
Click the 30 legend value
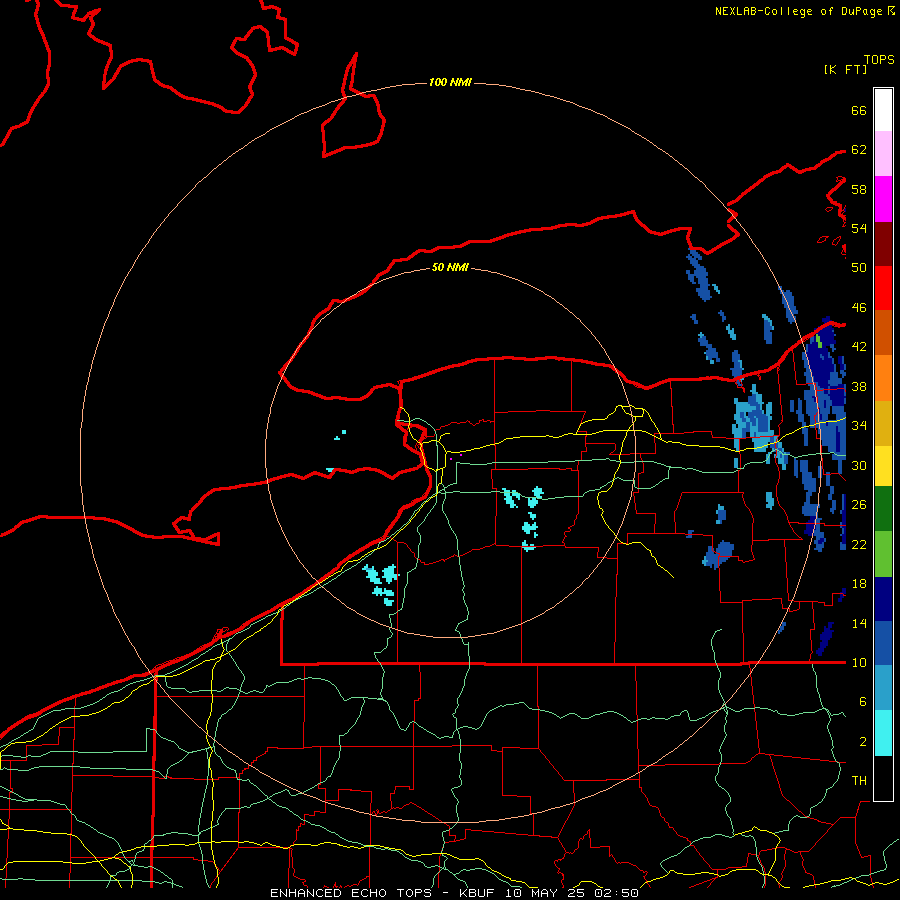click(x=859, y=465)
